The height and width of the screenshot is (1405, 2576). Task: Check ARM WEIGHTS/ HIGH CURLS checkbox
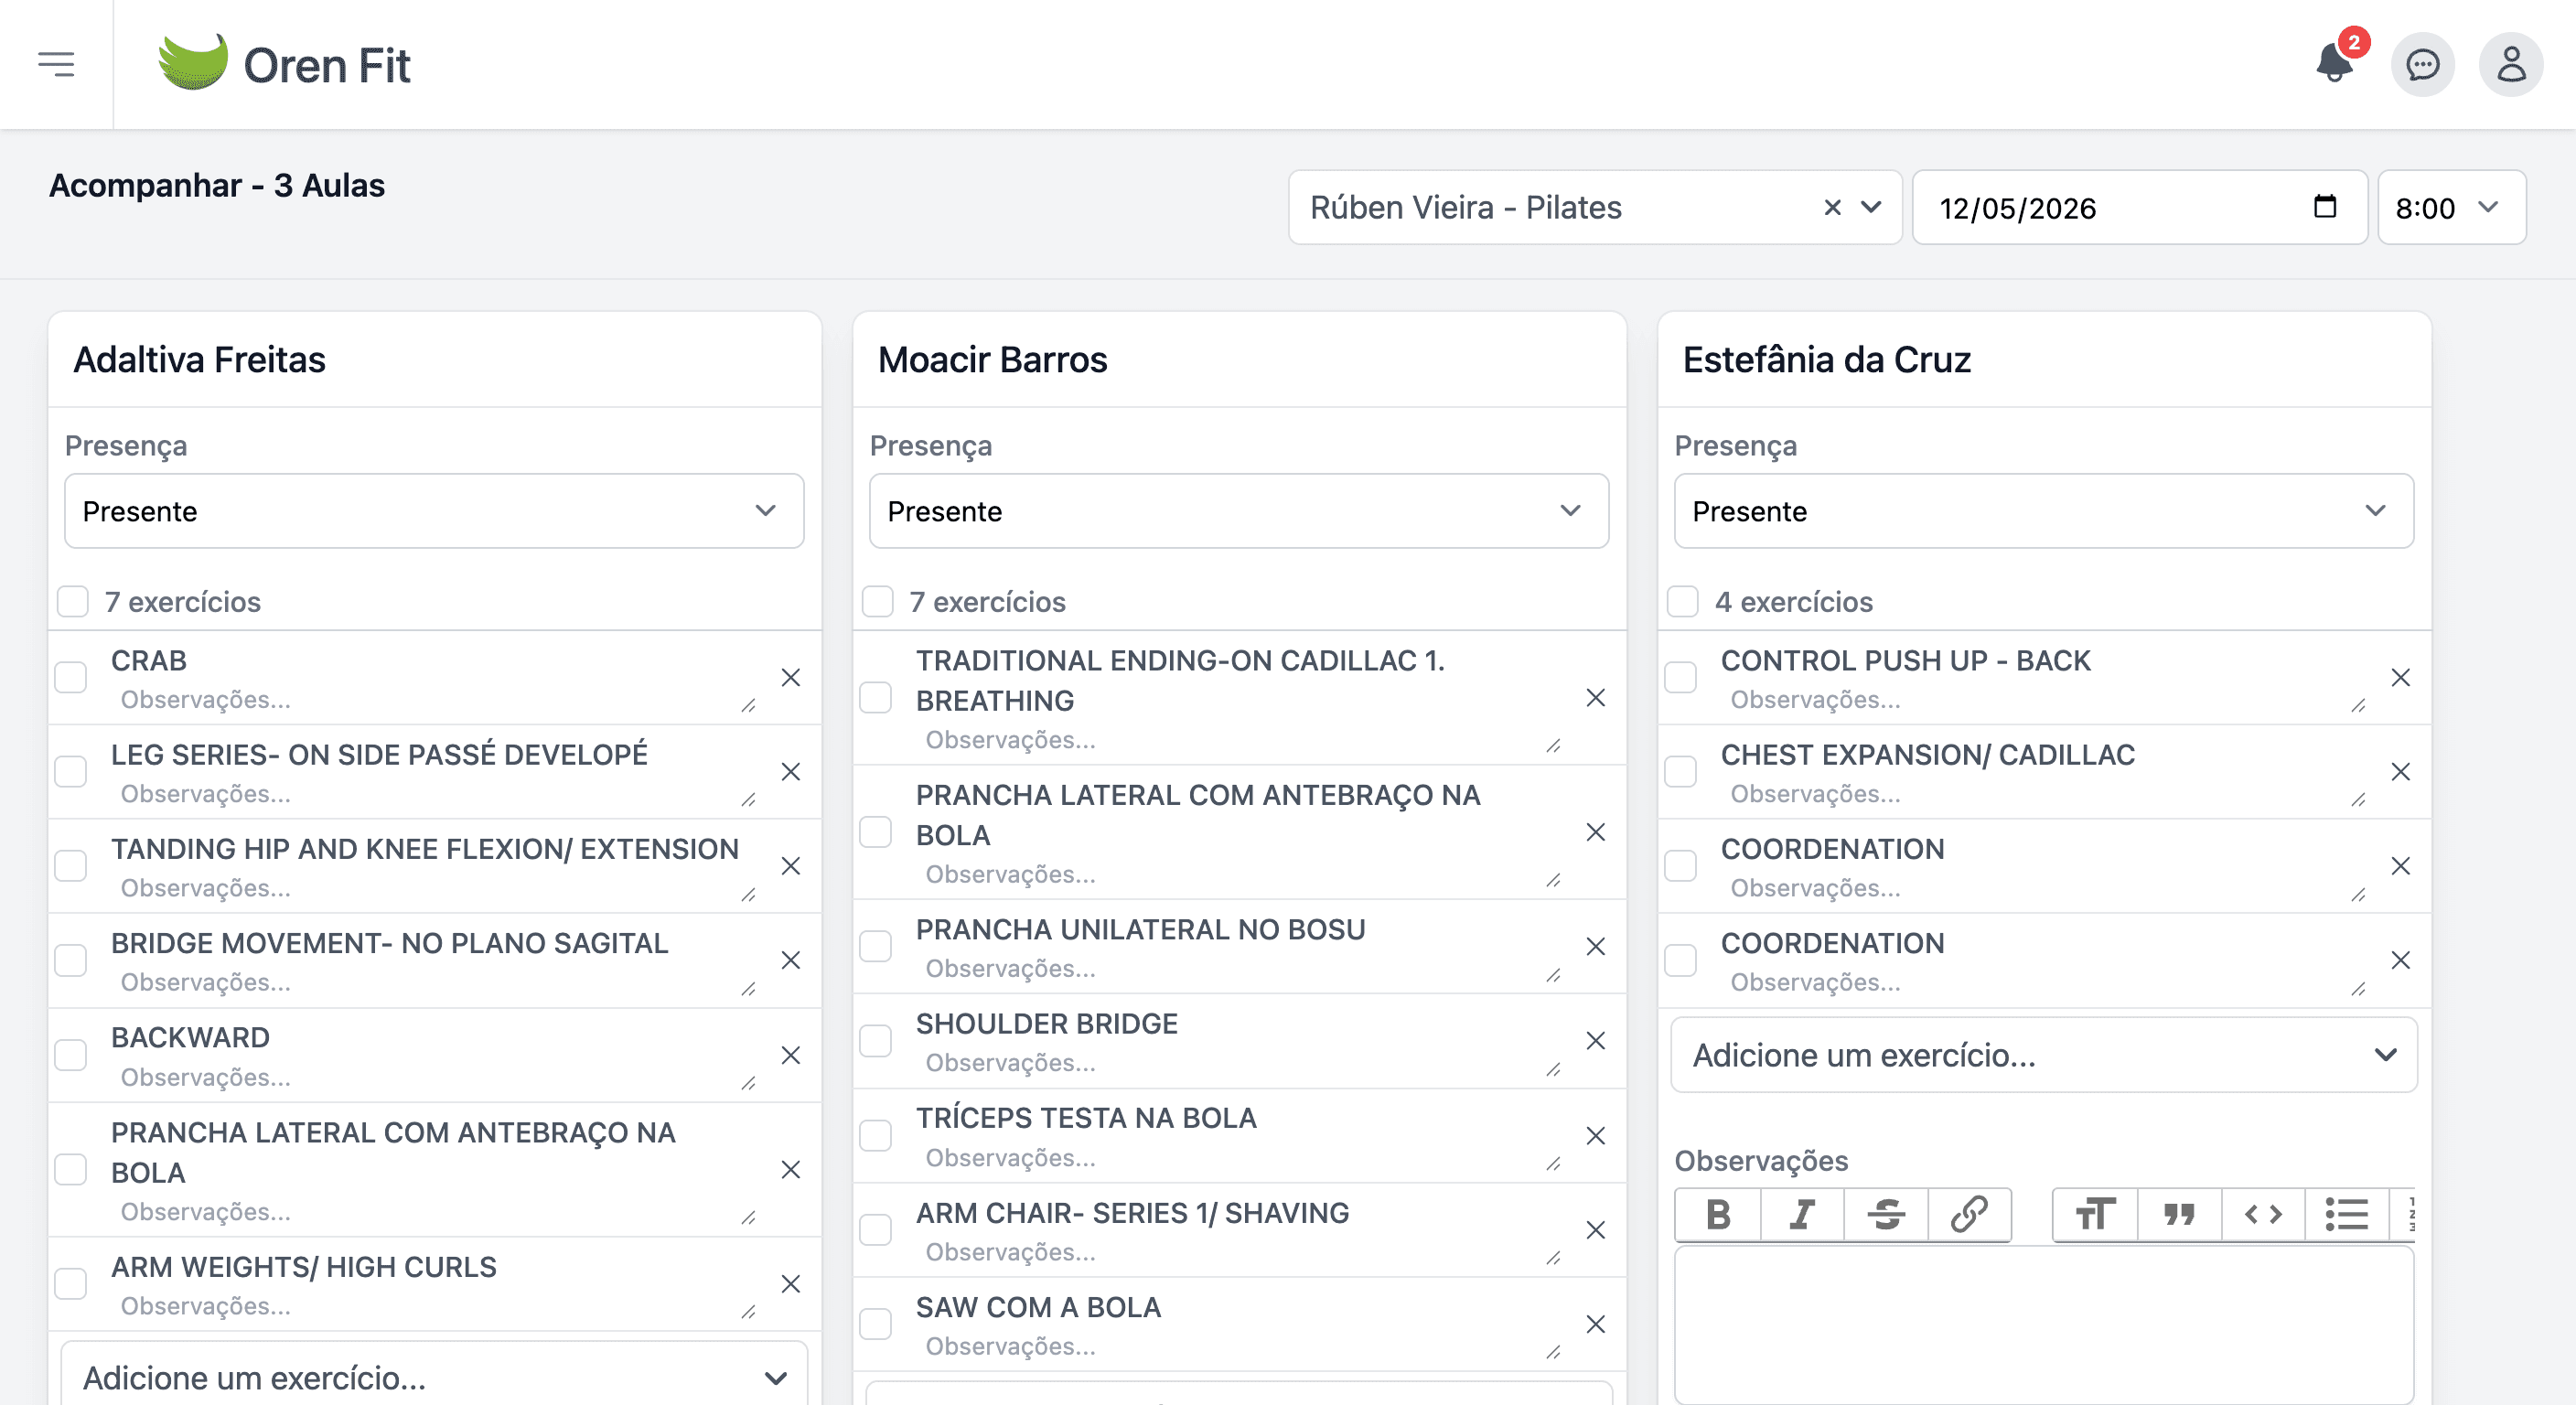point(71,1284)
